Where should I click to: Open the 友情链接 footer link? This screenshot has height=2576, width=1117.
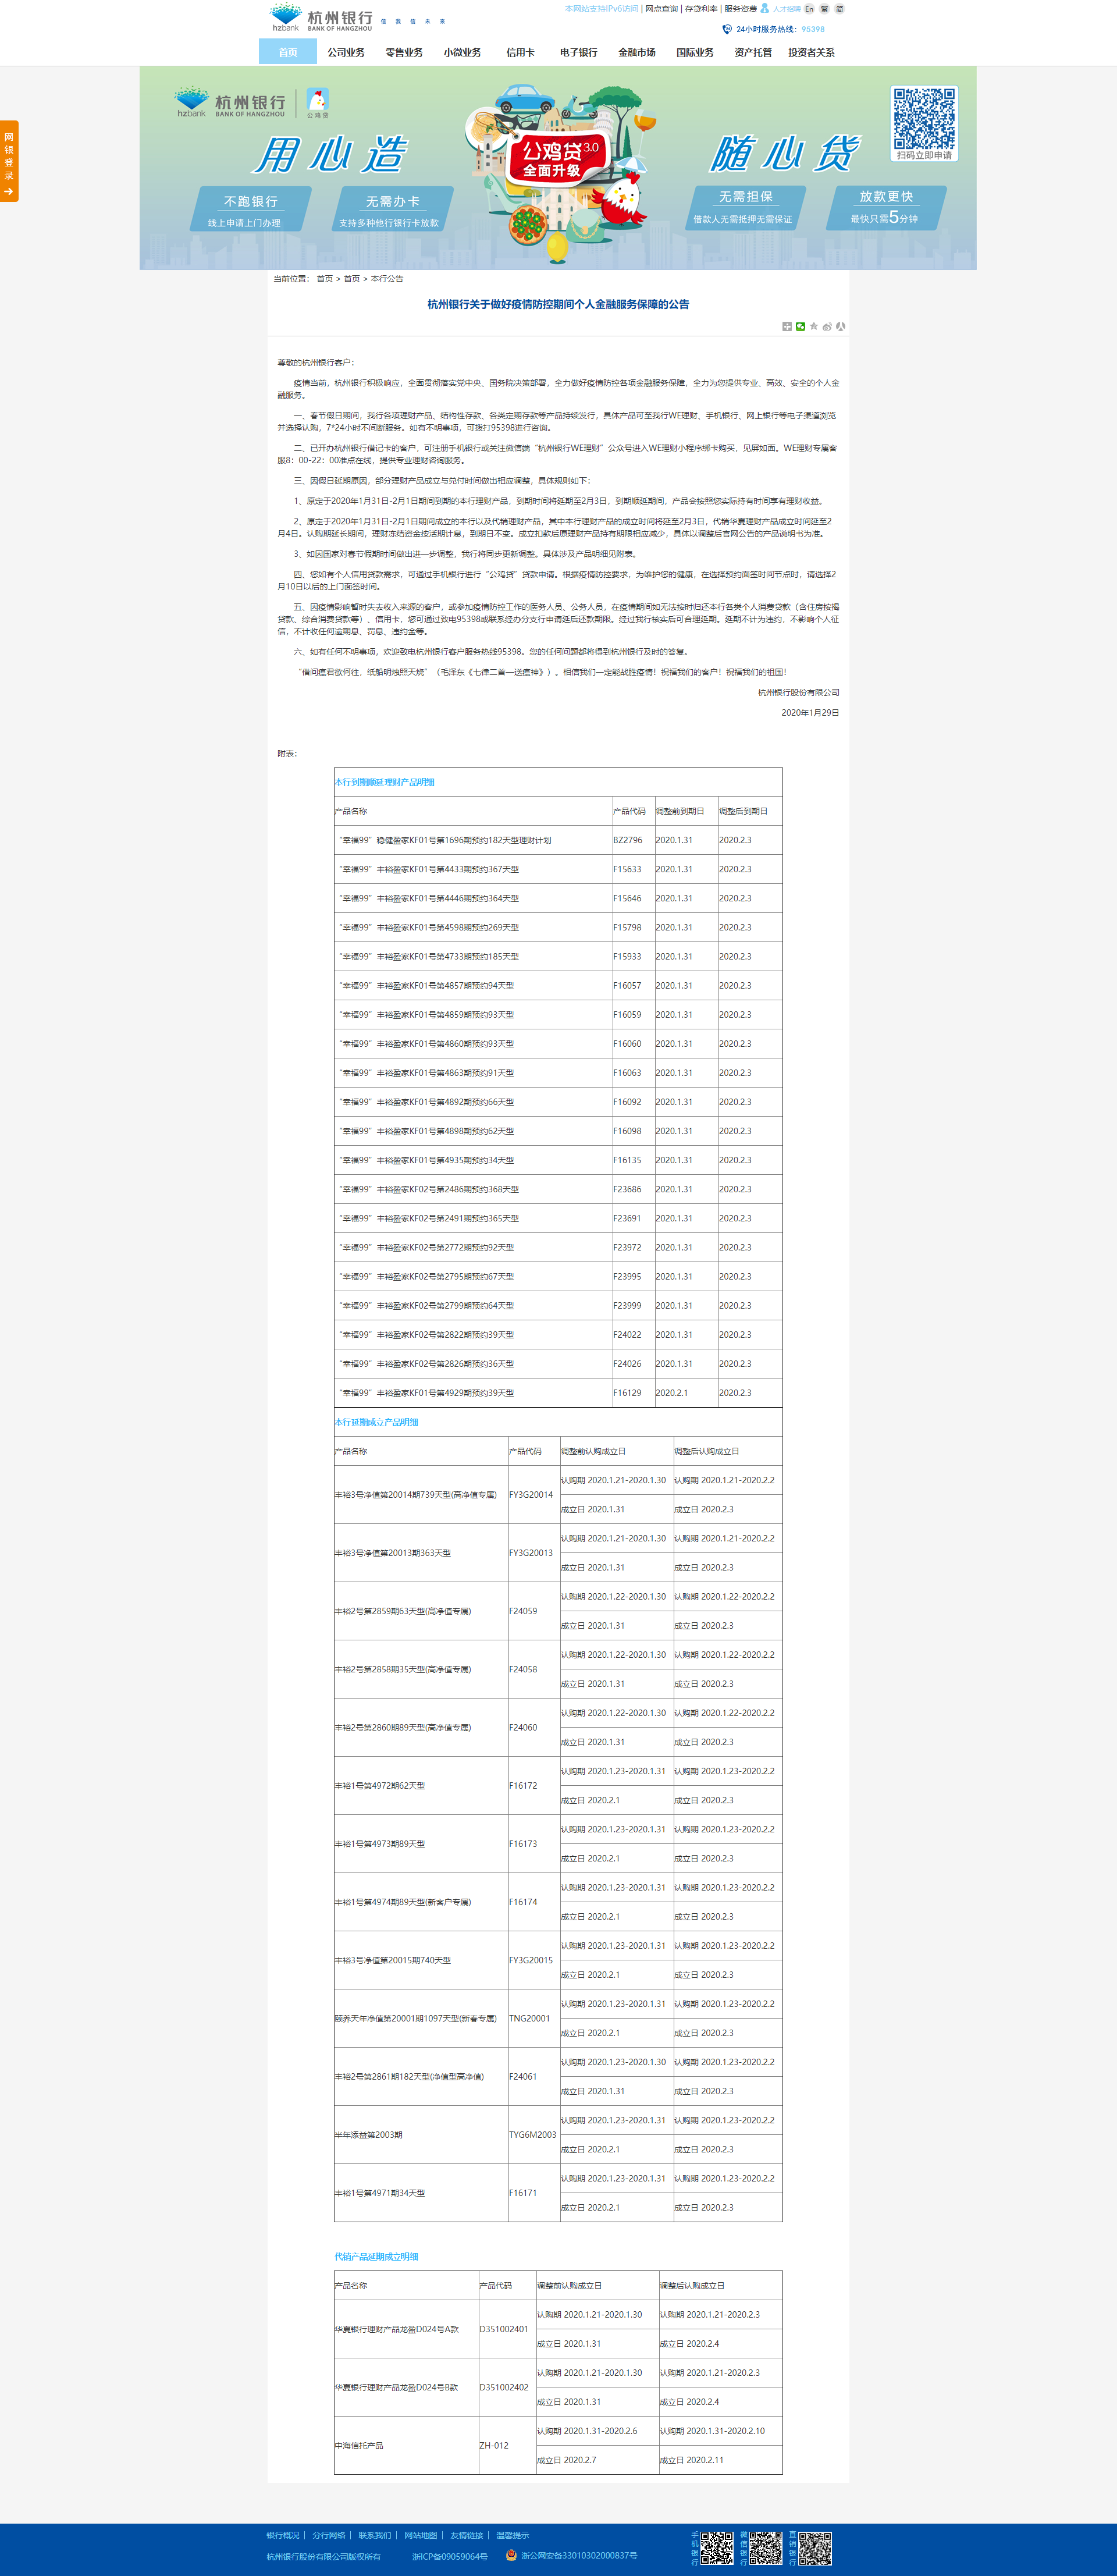click(x=467, y=2535)
